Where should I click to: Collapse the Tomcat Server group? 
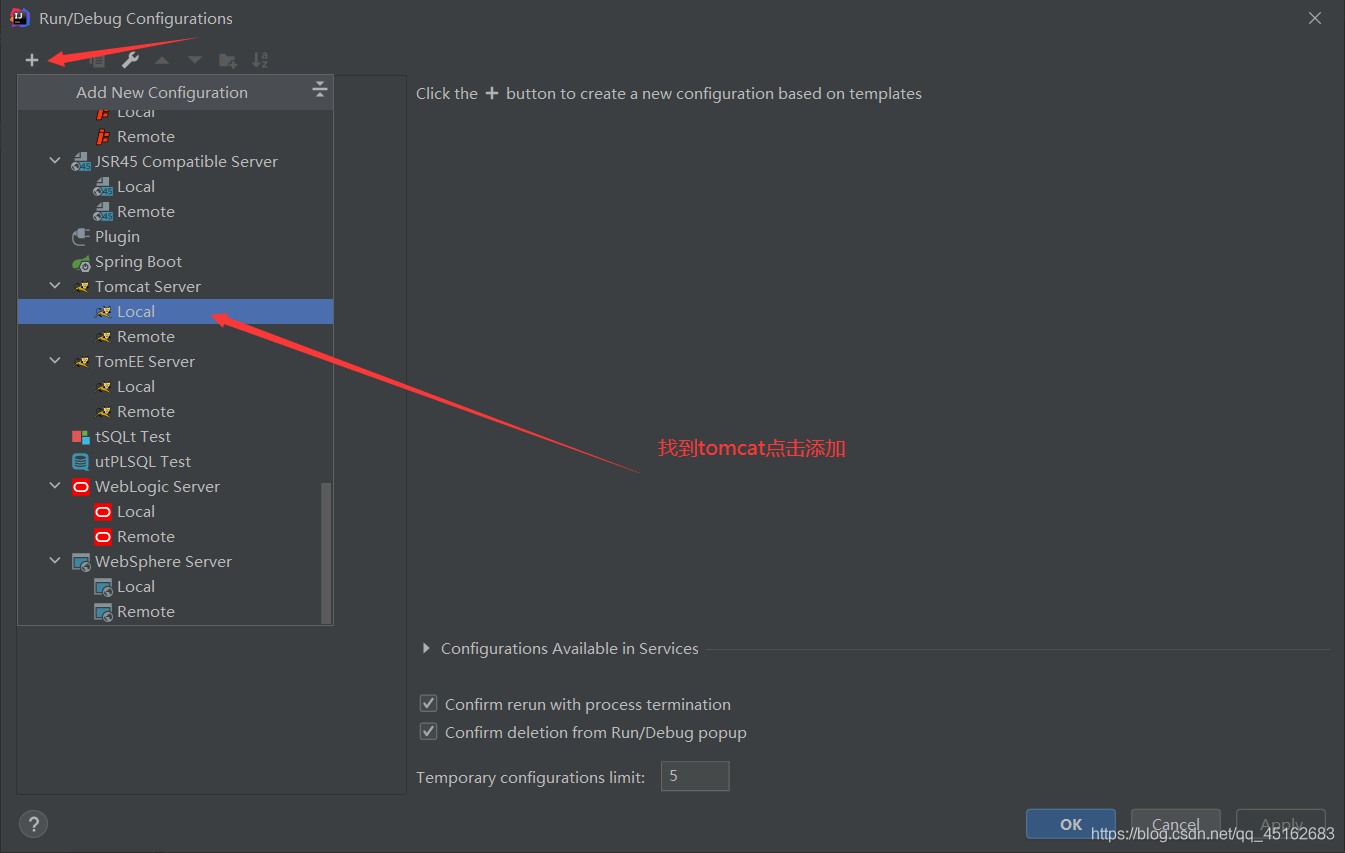55,286
